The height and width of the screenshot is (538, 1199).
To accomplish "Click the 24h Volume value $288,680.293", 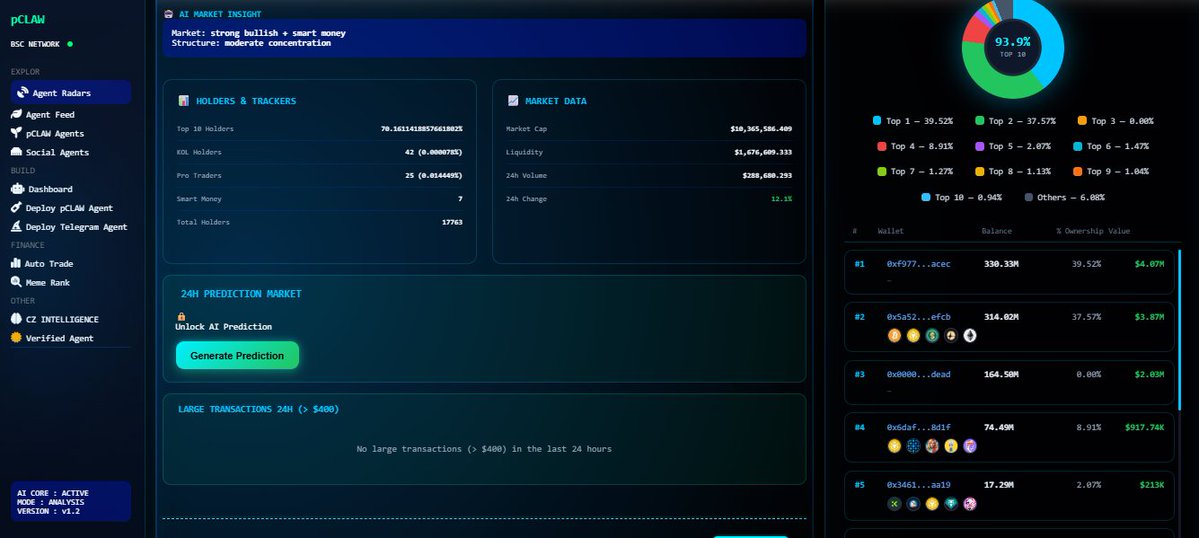I will click(767, 176).
